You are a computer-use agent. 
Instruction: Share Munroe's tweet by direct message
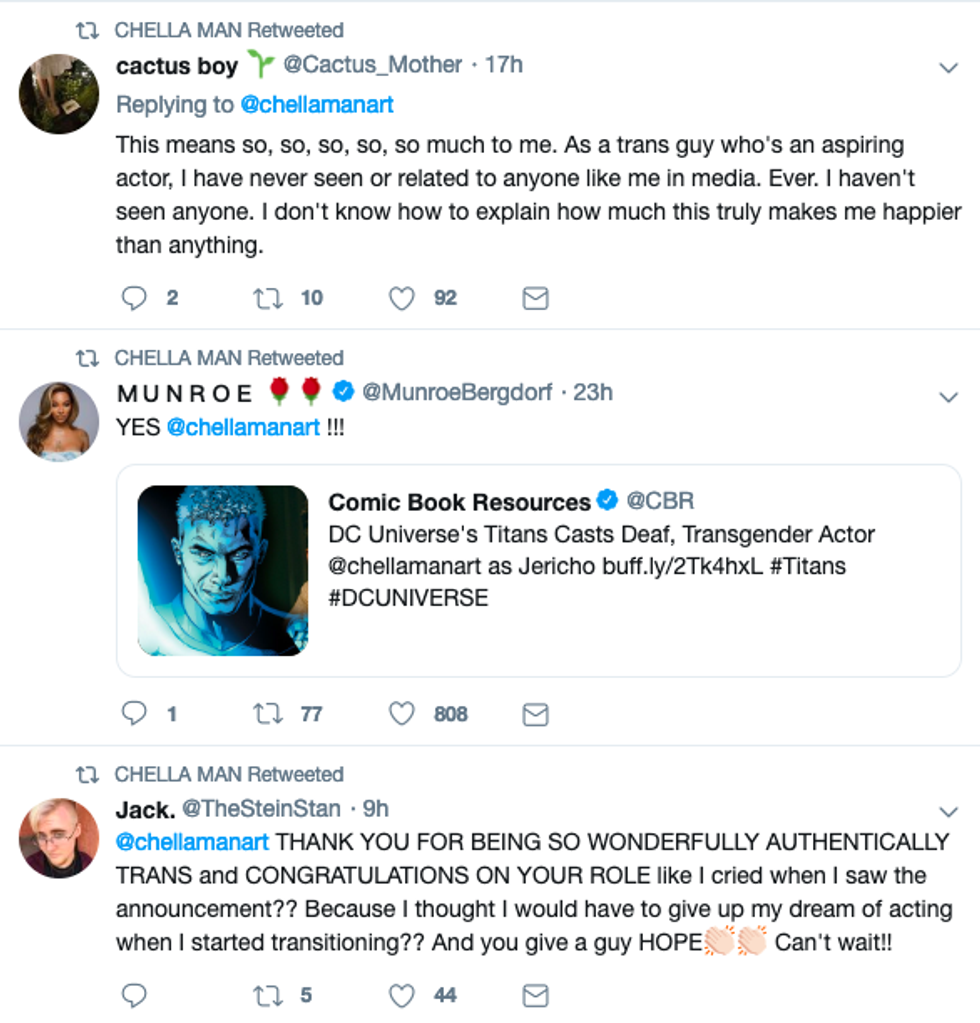[536, 714]
